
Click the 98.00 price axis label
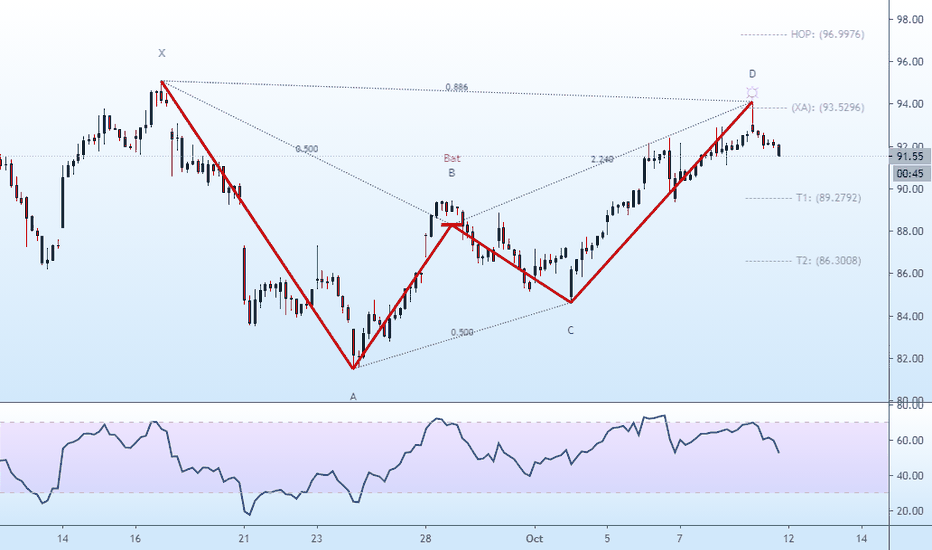pyautogui.click(x=910, y=20)
